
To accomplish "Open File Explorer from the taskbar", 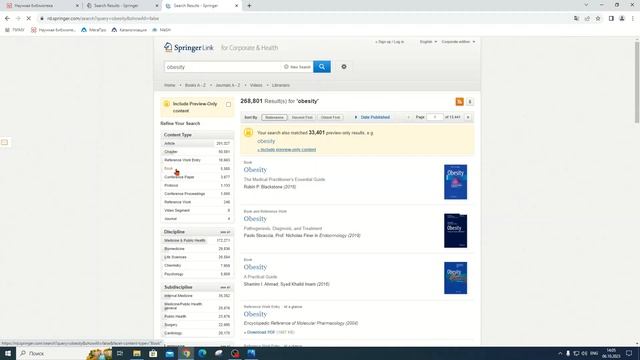I will (x=137, y=353).
